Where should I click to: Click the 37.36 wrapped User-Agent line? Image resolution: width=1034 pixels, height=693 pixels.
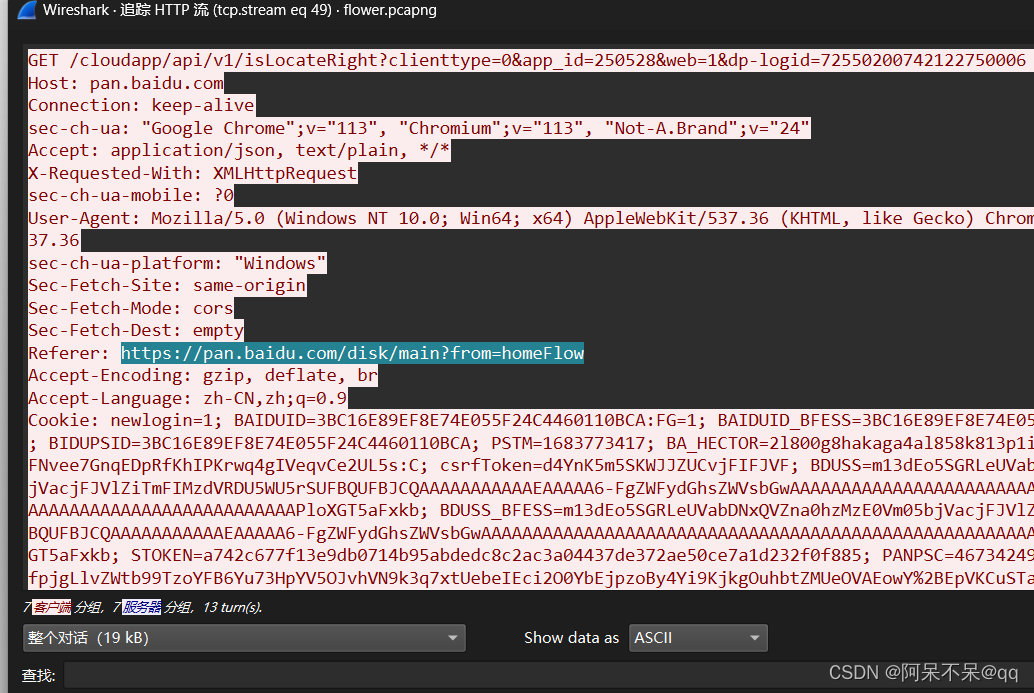[53, 240]
